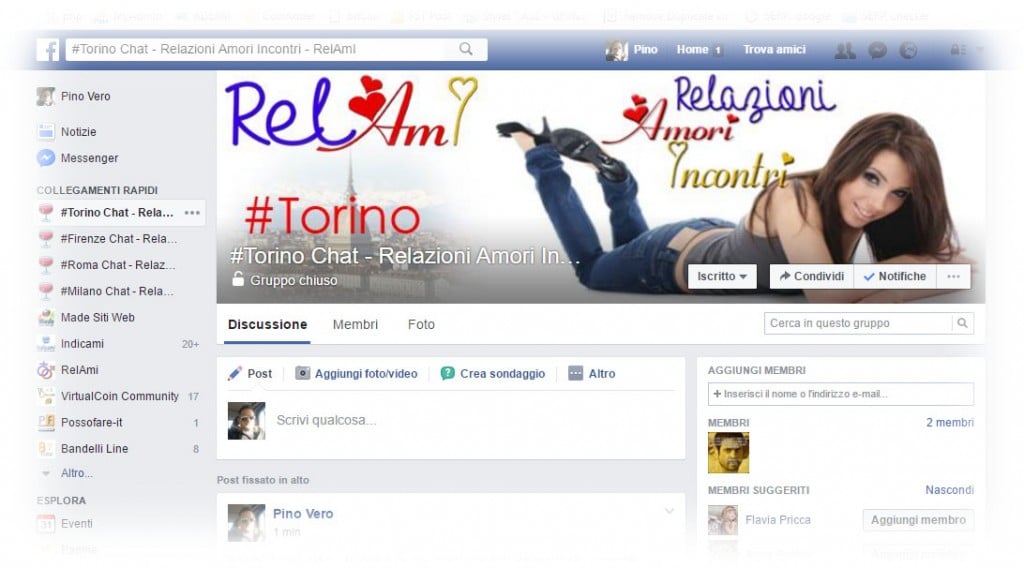Open the chevron menu on Pino Vero's post
The width and height of the screenshot is (1024, 568).
click(x=669, y=511)
